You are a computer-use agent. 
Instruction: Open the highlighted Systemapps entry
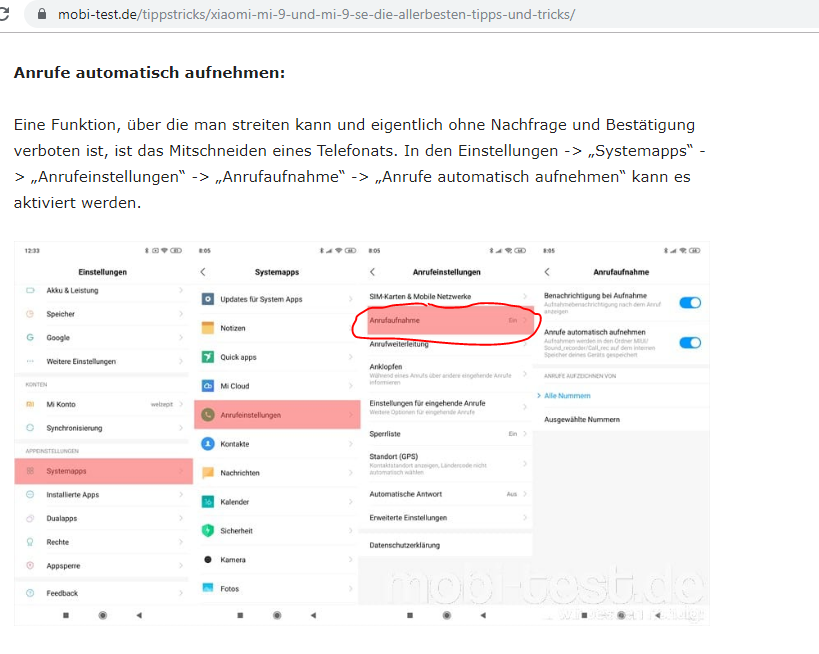(x=103, y=471)
